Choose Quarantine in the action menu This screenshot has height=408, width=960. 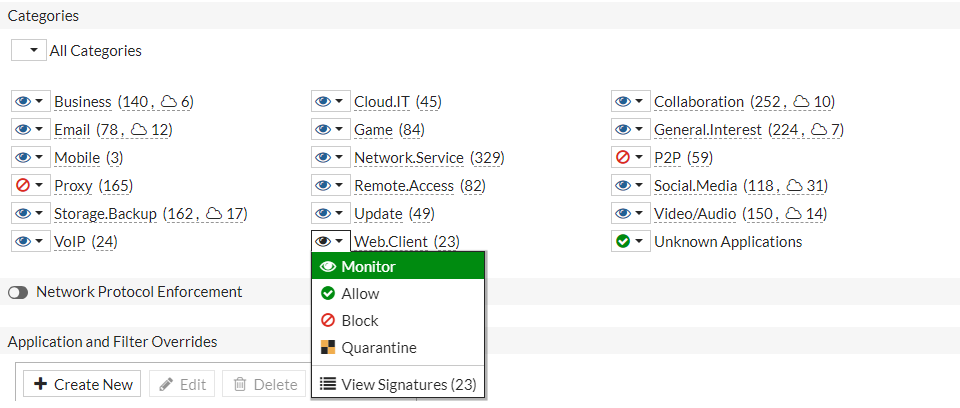tap(378, 348)
